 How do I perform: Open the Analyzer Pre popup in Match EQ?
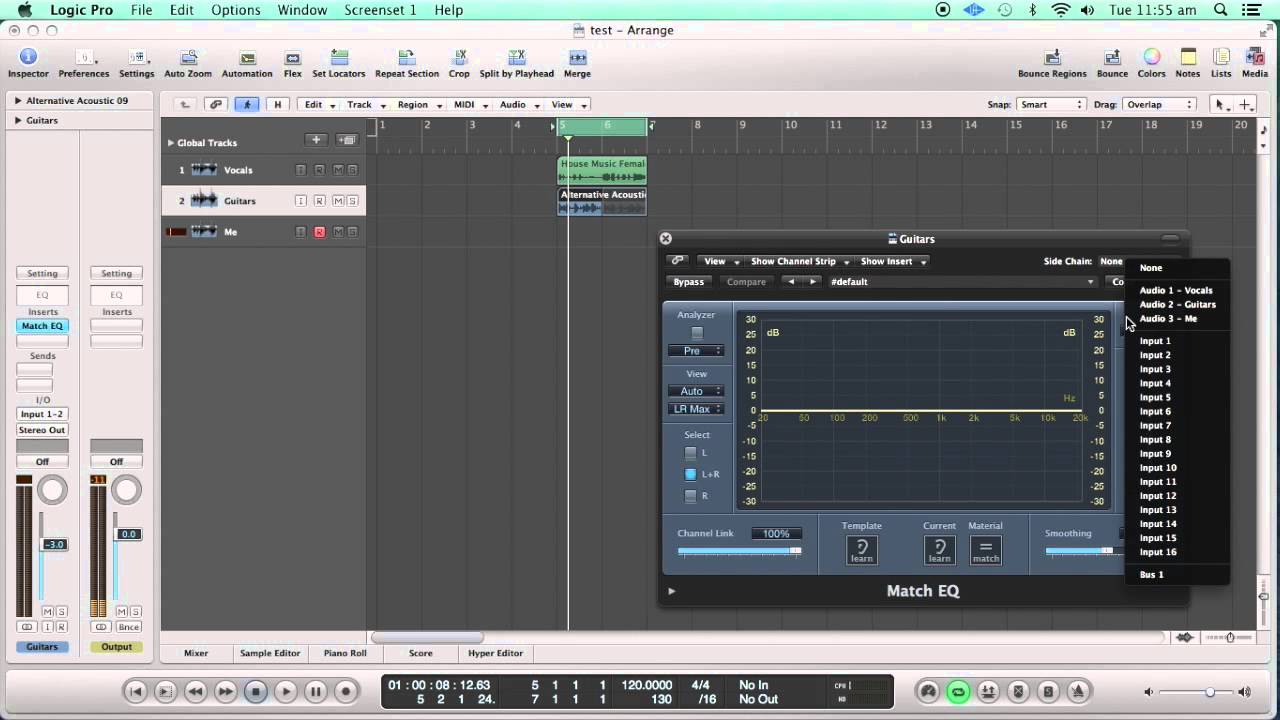(696, 351)
